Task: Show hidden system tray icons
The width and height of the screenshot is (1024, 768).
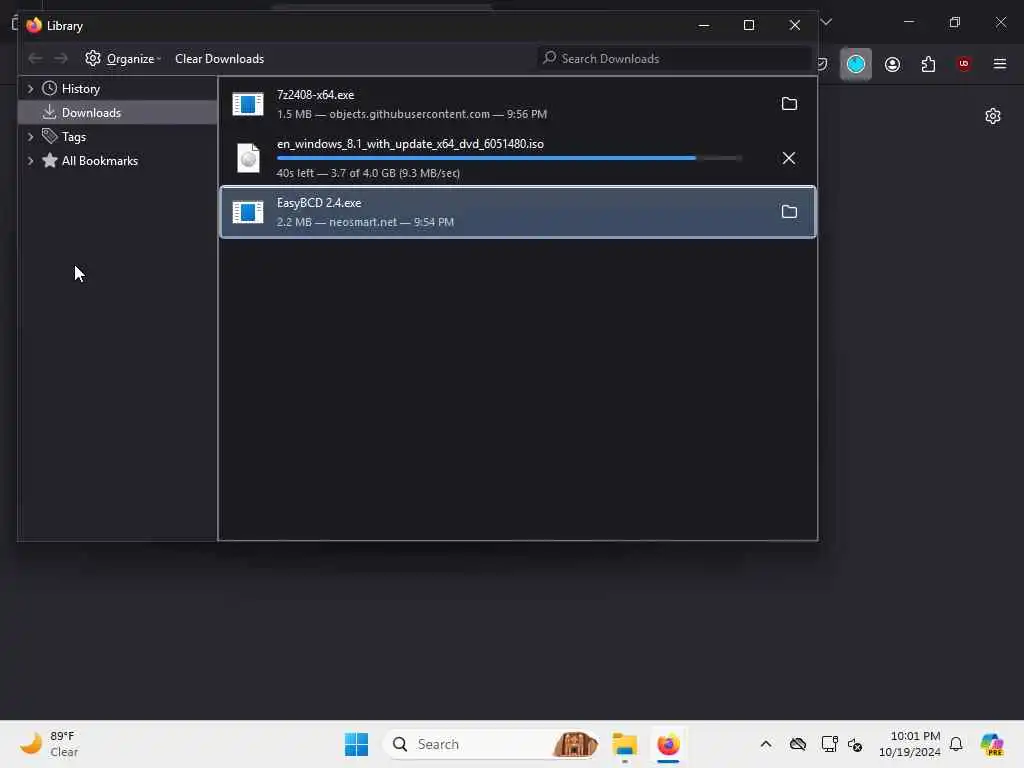Action: [766, 744]
